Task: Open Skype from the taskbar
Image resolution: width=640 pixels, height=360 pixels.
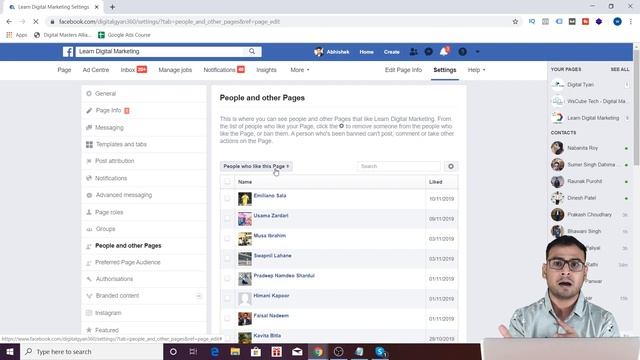Action: click(380, 351)
